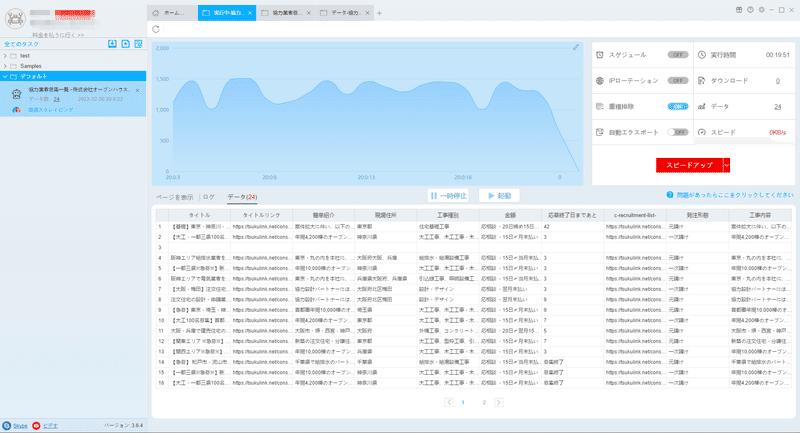The width and height of the screenshot is (800, 433).
Task: Toggle the IPローテーション switch
Action: pos(678,81)
